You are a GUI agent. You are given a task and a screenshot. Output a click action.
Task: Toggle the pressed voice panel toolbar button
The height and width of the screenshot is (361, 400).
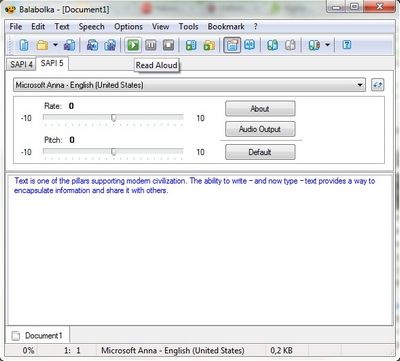click(232, 45)
